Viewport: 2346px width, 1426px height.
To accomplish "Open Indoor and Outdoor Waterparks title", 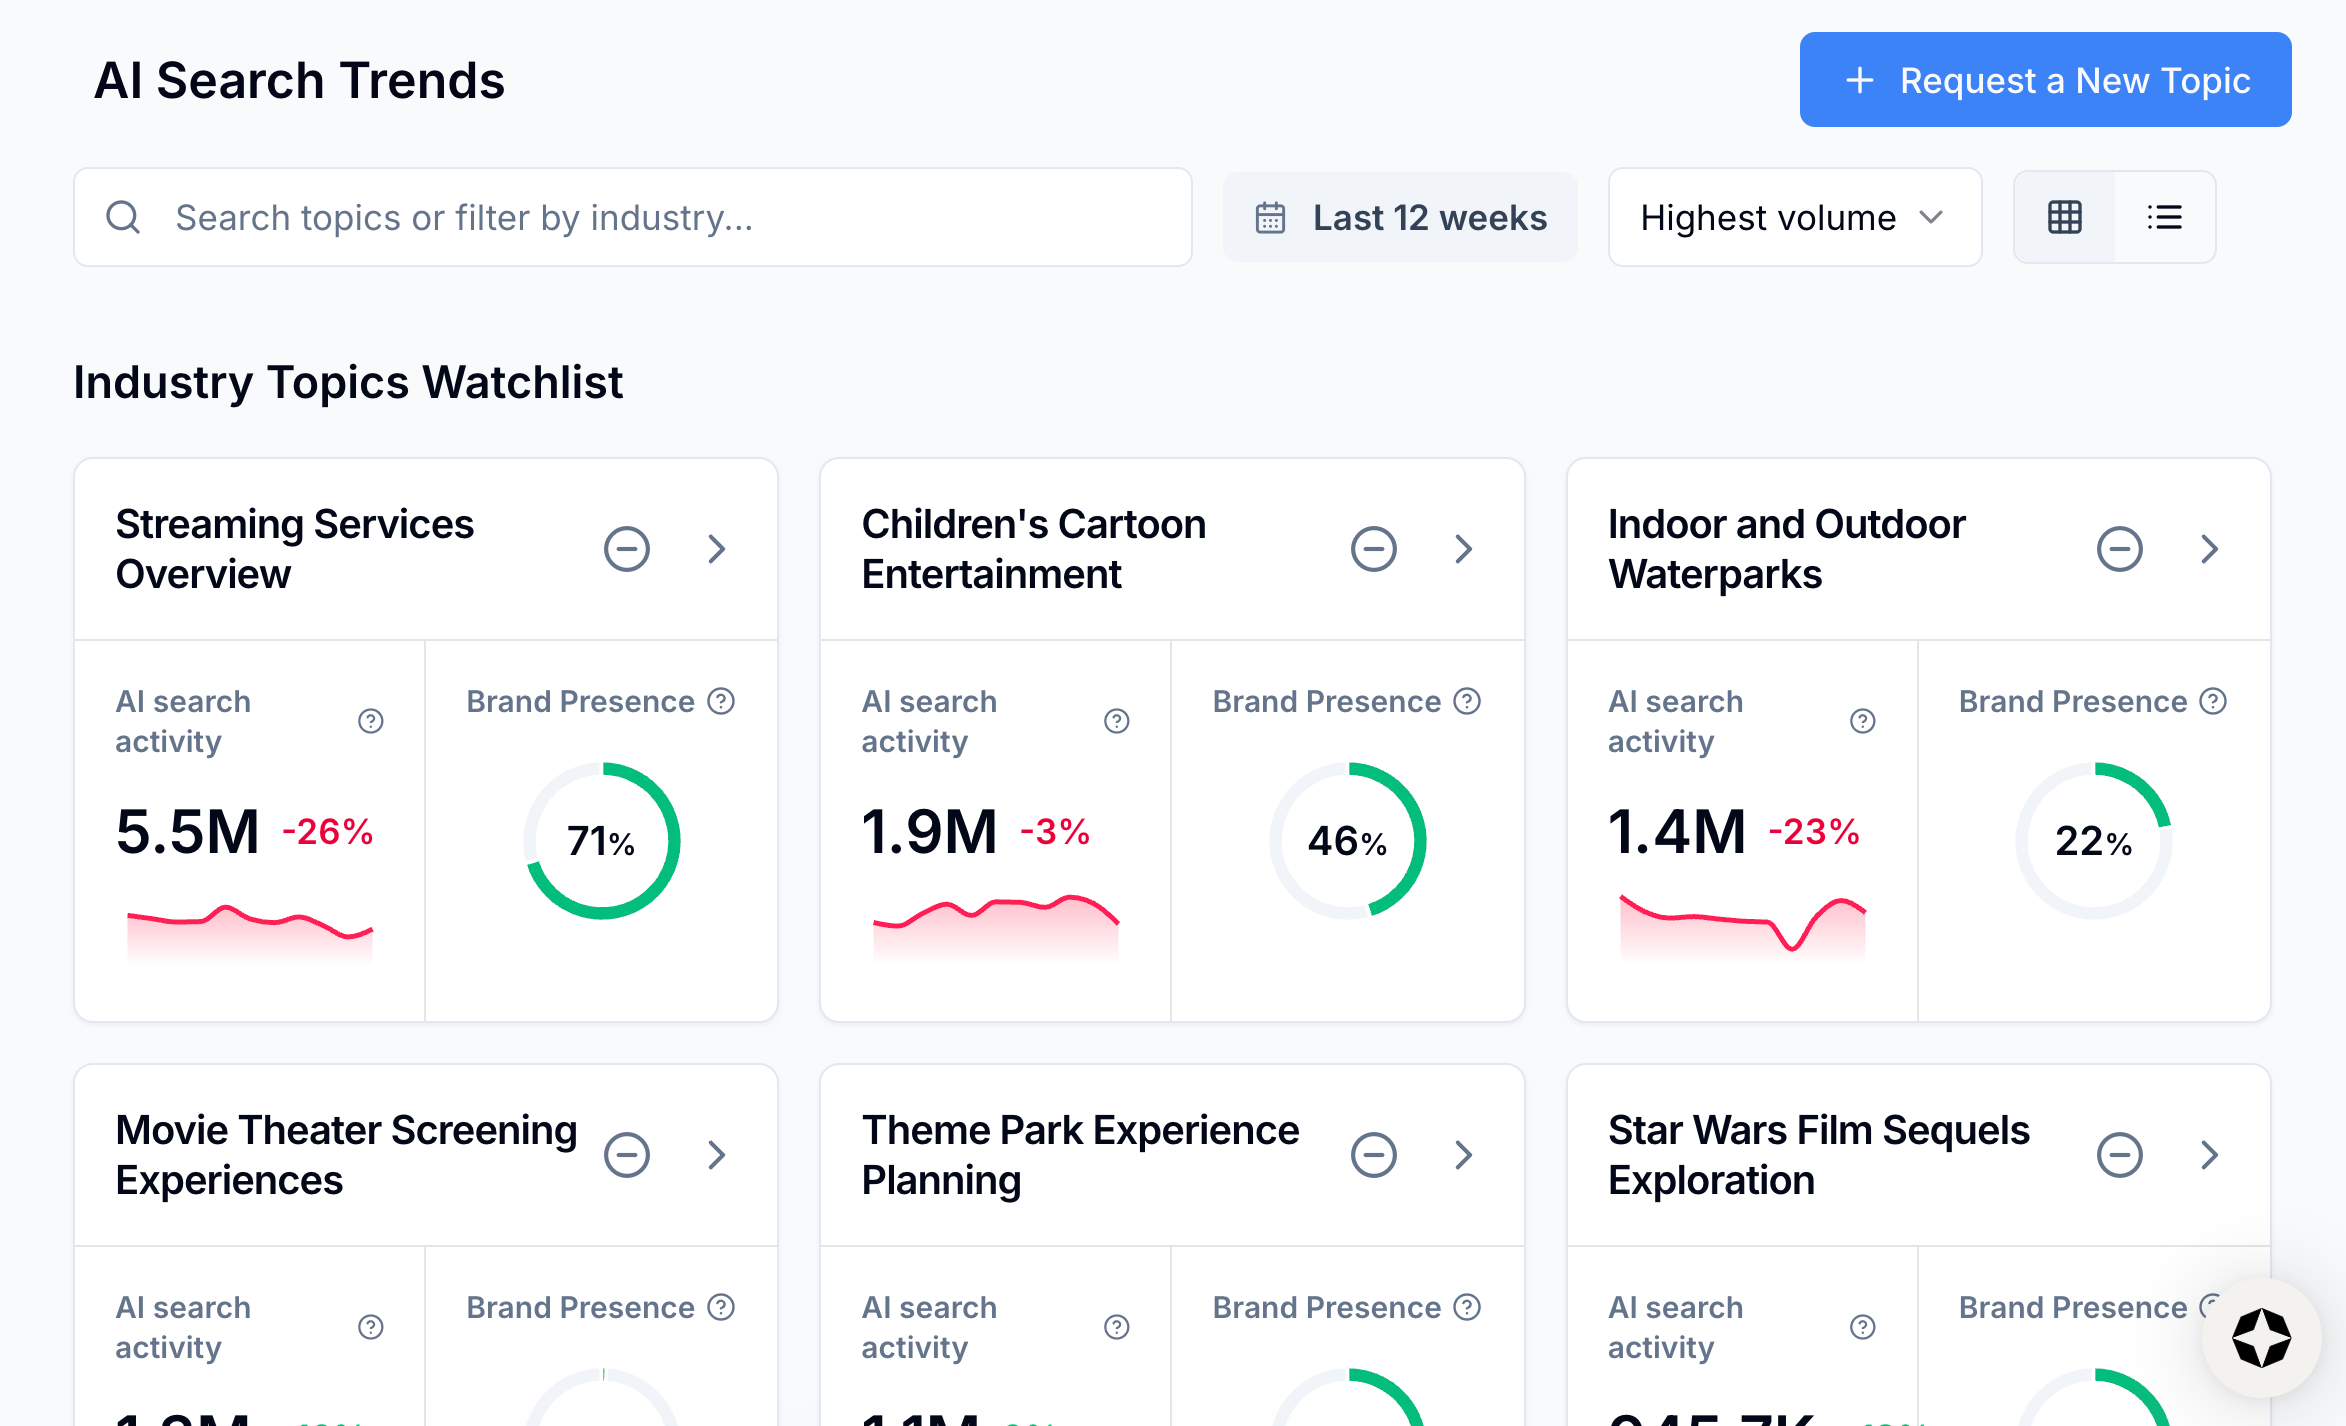I will 1786,549.
